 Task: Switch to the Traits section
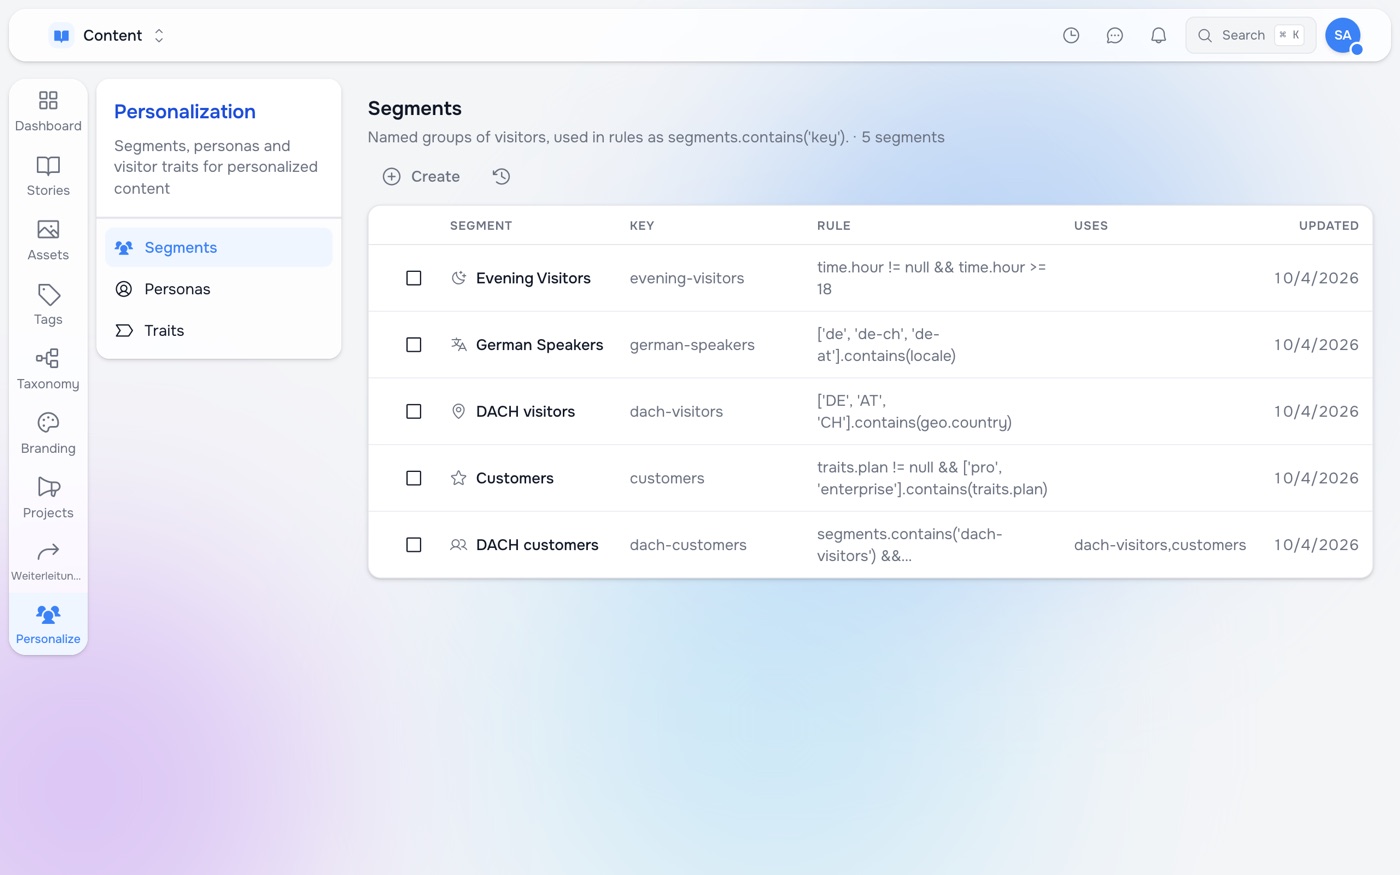click(x=219, y=330)
